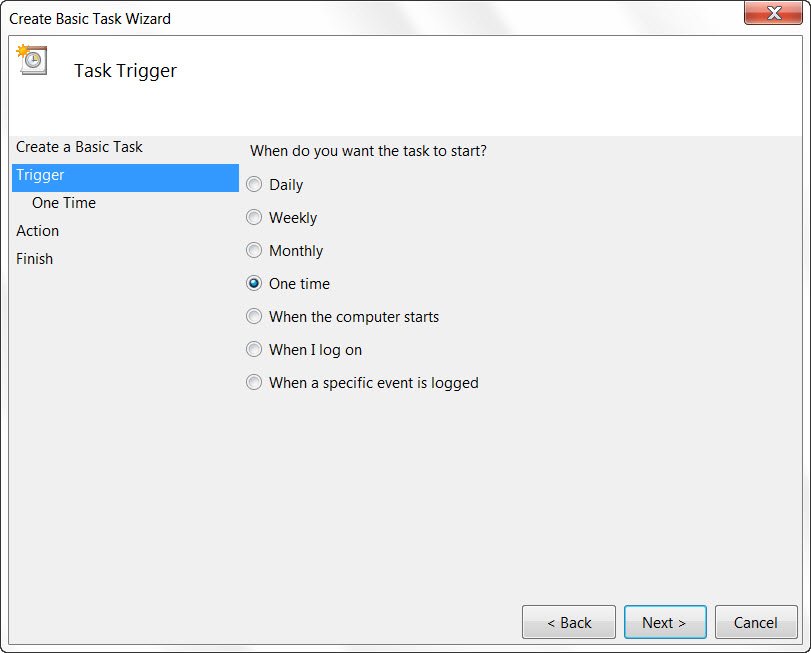Viewport: 811px width, 653px height.
Task: Choose the 'When I log on' trigger
Action: (254, 349)
